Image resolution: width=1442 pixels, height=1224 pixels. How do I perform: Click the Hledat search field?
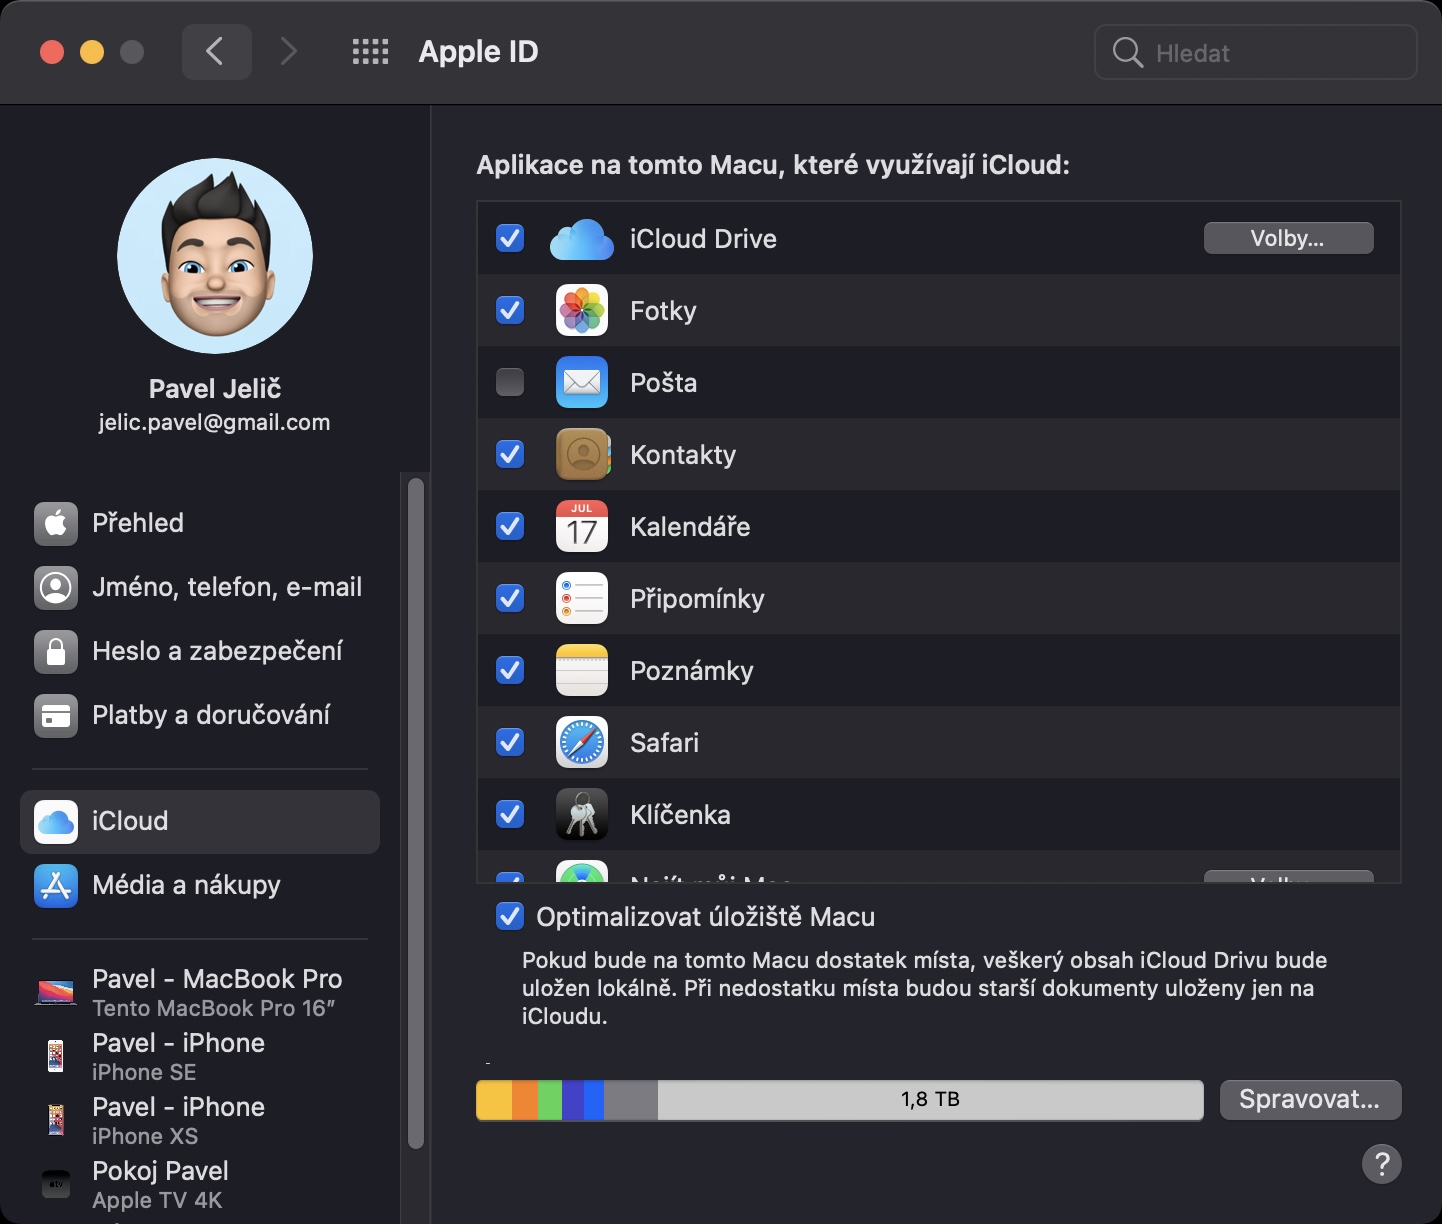pos(1256,53)
